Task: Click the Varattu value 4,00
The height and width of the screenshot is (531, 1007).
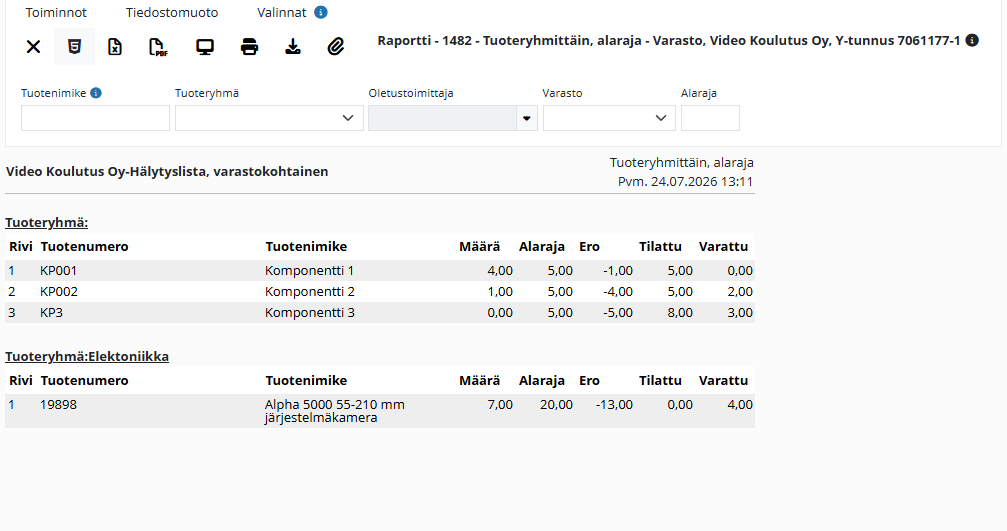Action: tap(740, 405)
